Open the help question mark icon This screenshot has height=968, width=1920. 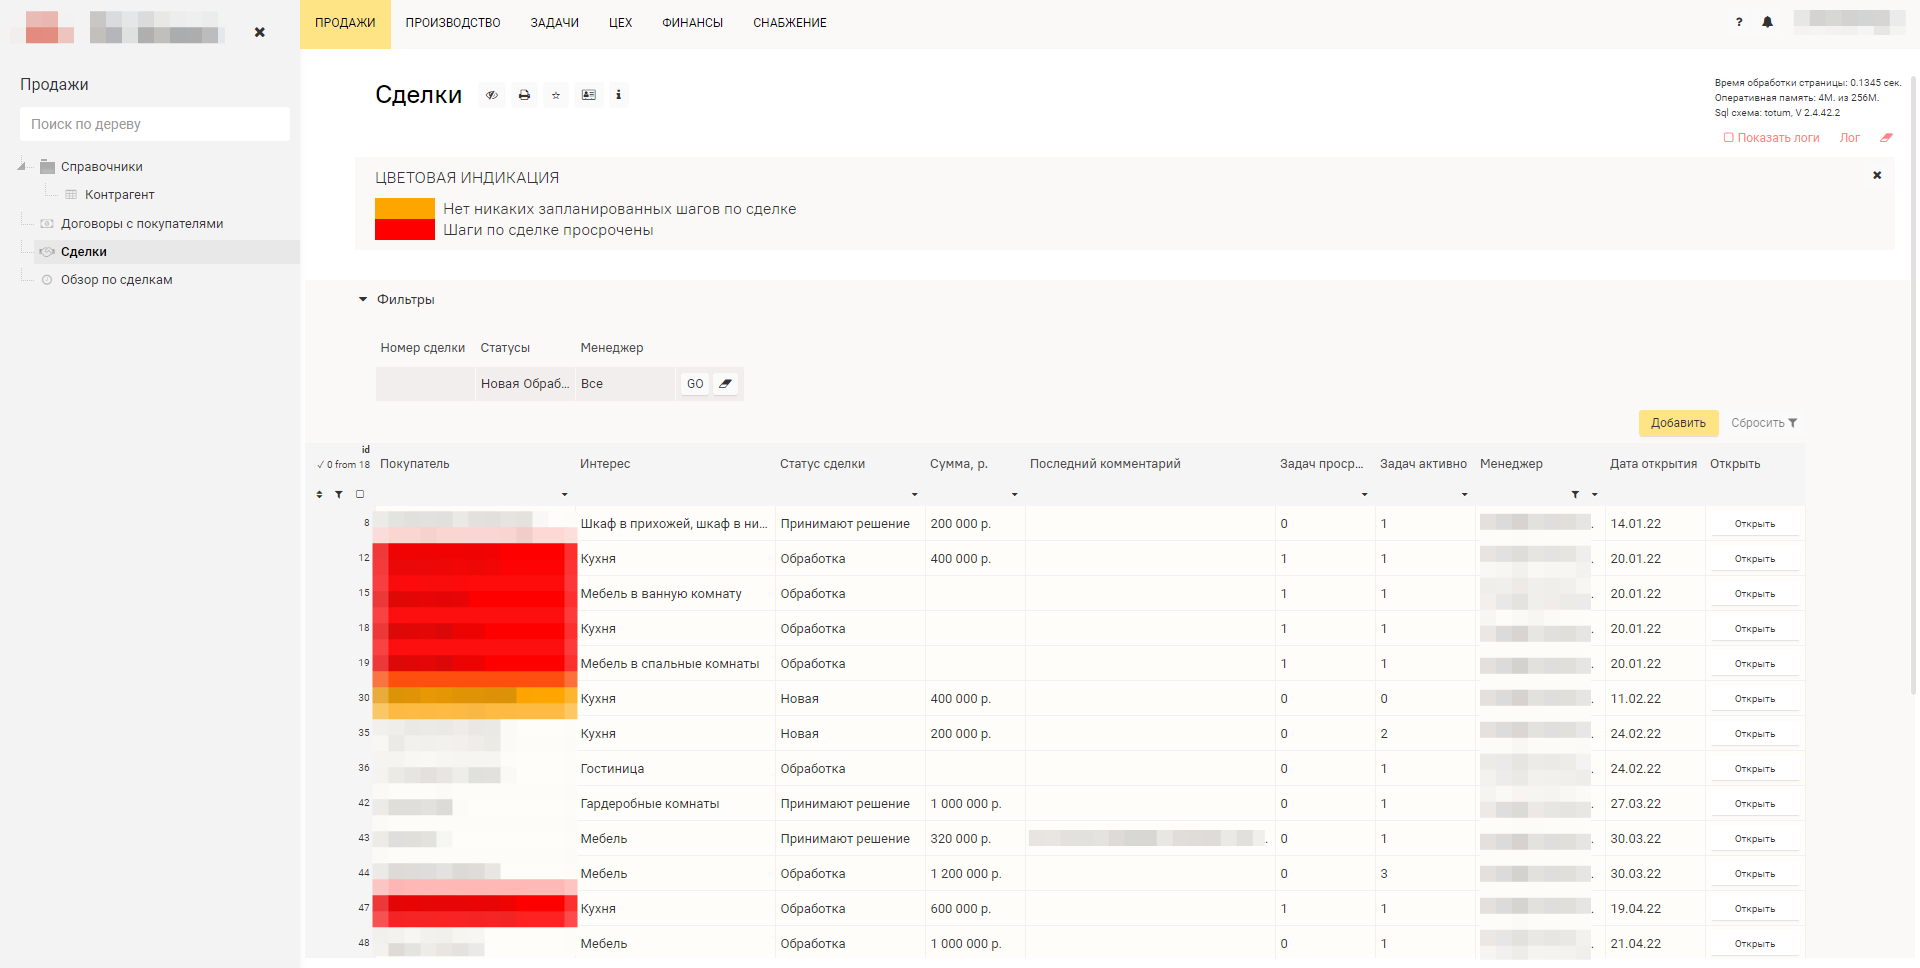[x=1739, y=22]
